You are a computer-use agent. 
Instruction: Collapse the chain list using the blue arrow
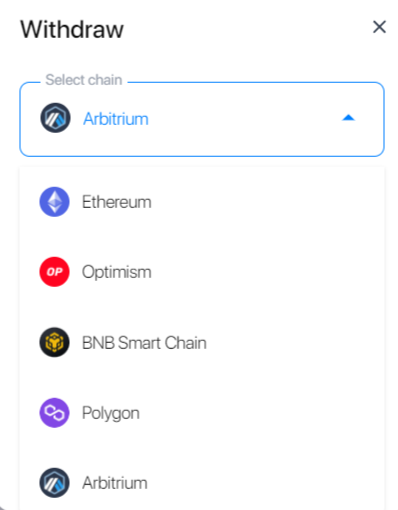tap(348, 118)
